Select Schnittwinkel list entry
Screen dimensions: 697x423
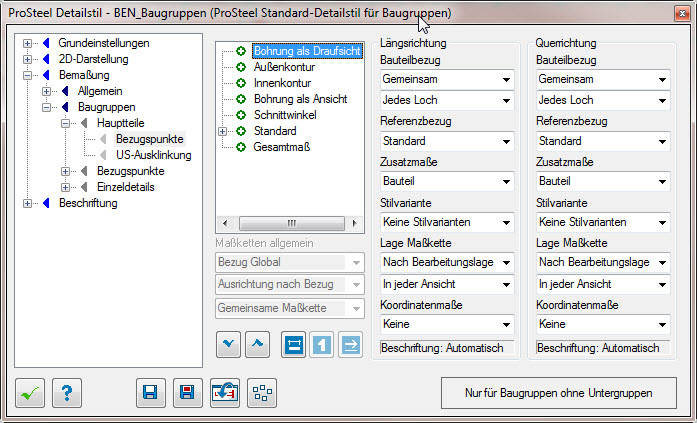285,115
